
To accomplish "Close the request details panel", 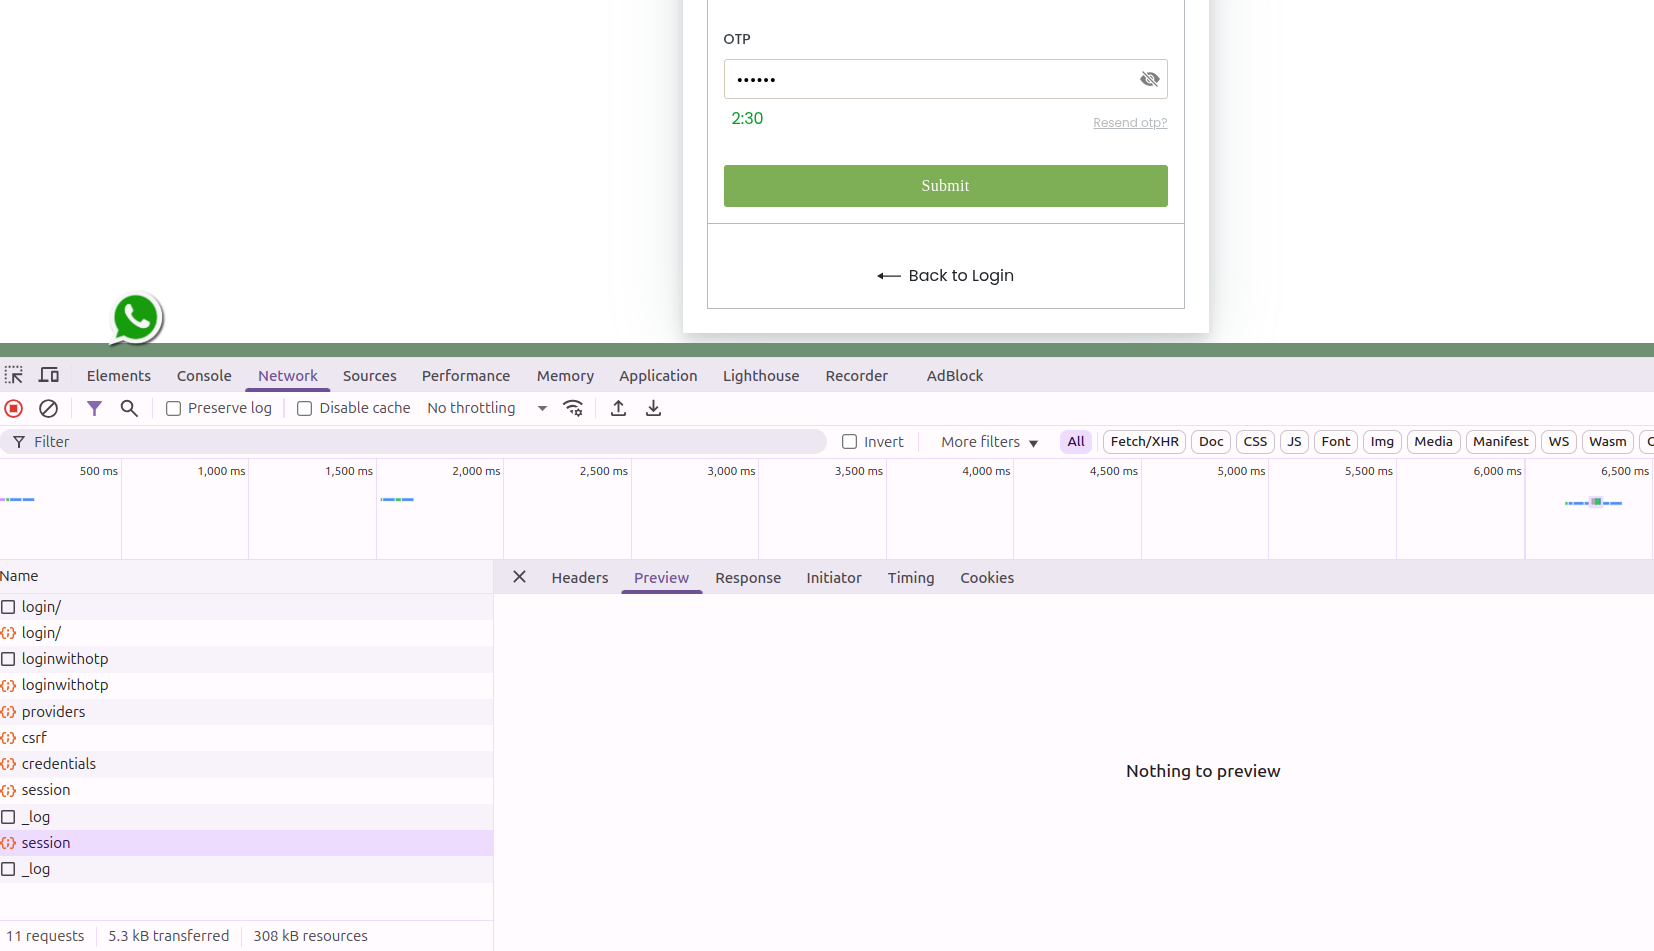I will coord(519,577).
